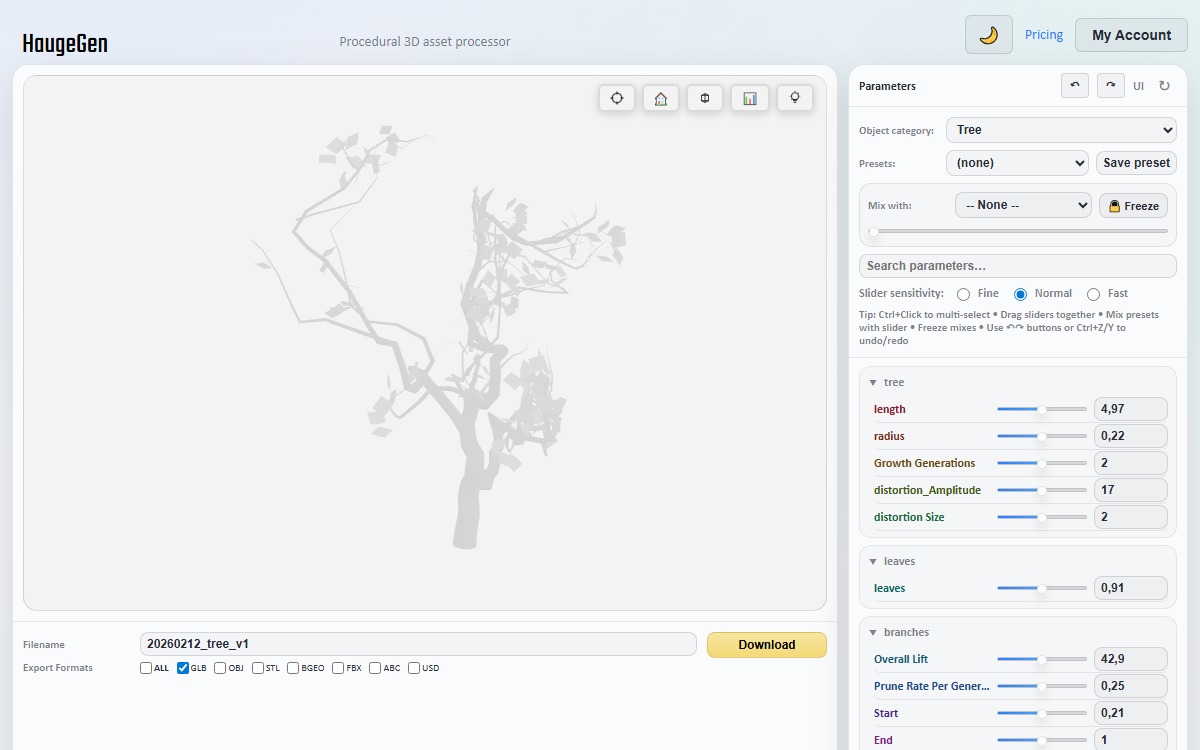The image size is (1200, 750).
Task: Open the bar chart statistics icon
Action: pos(749,98)
